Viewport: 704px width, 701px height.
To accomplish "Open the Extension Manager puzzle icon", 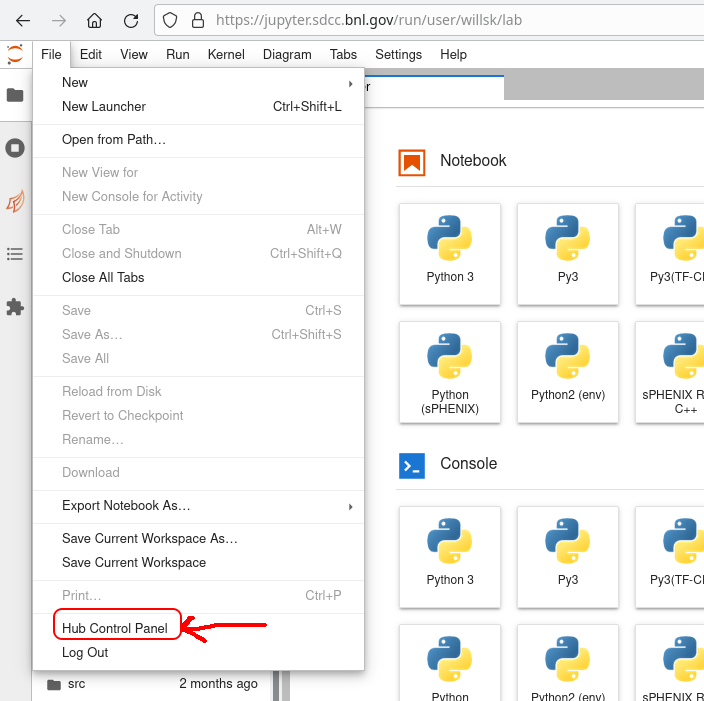I will [15, 307].
